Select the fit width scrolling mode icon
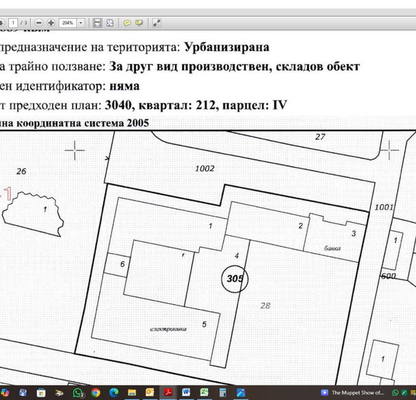This screenshot has height=400, width=416. point(97,23)
